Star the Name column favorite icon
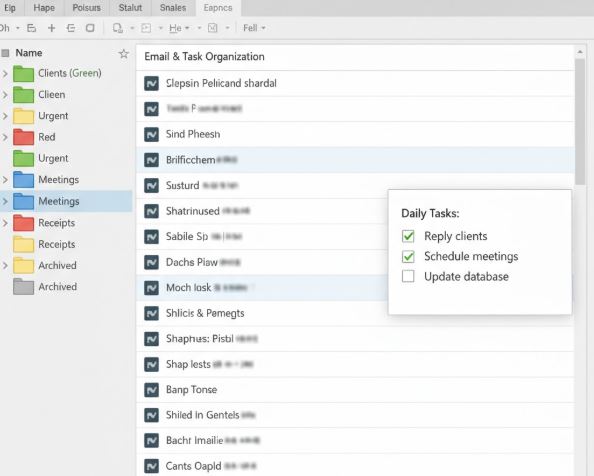Image resolution: width=594 pixels, height=476 pixels. pyautogui.click(x=123, y=53)
